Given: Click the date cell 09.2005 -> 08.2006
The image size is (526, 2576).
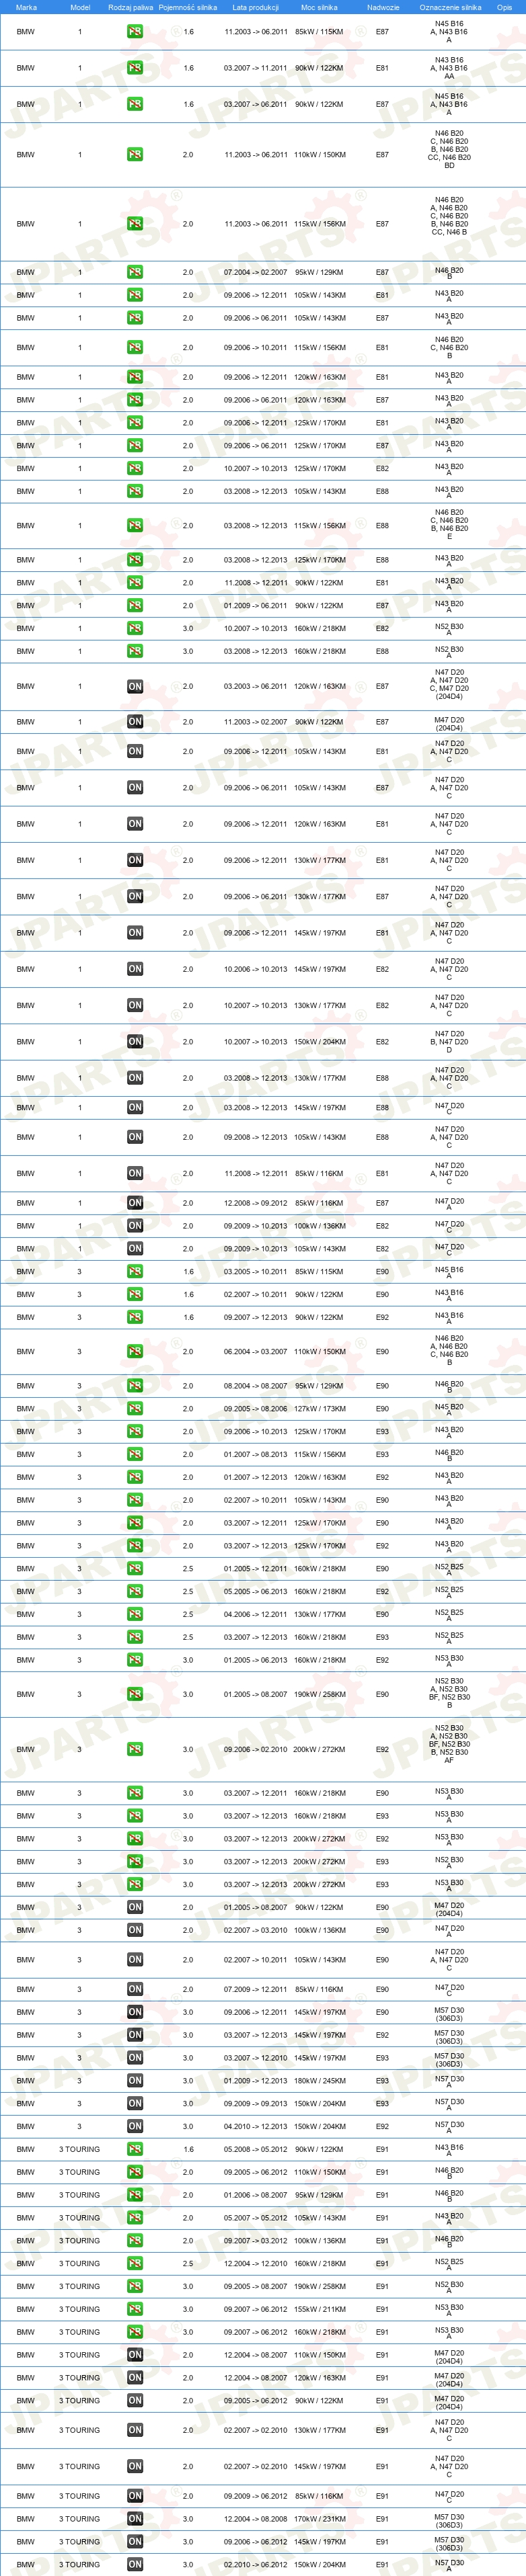Looking at the screenshot, I should (x=255, y=1408).
